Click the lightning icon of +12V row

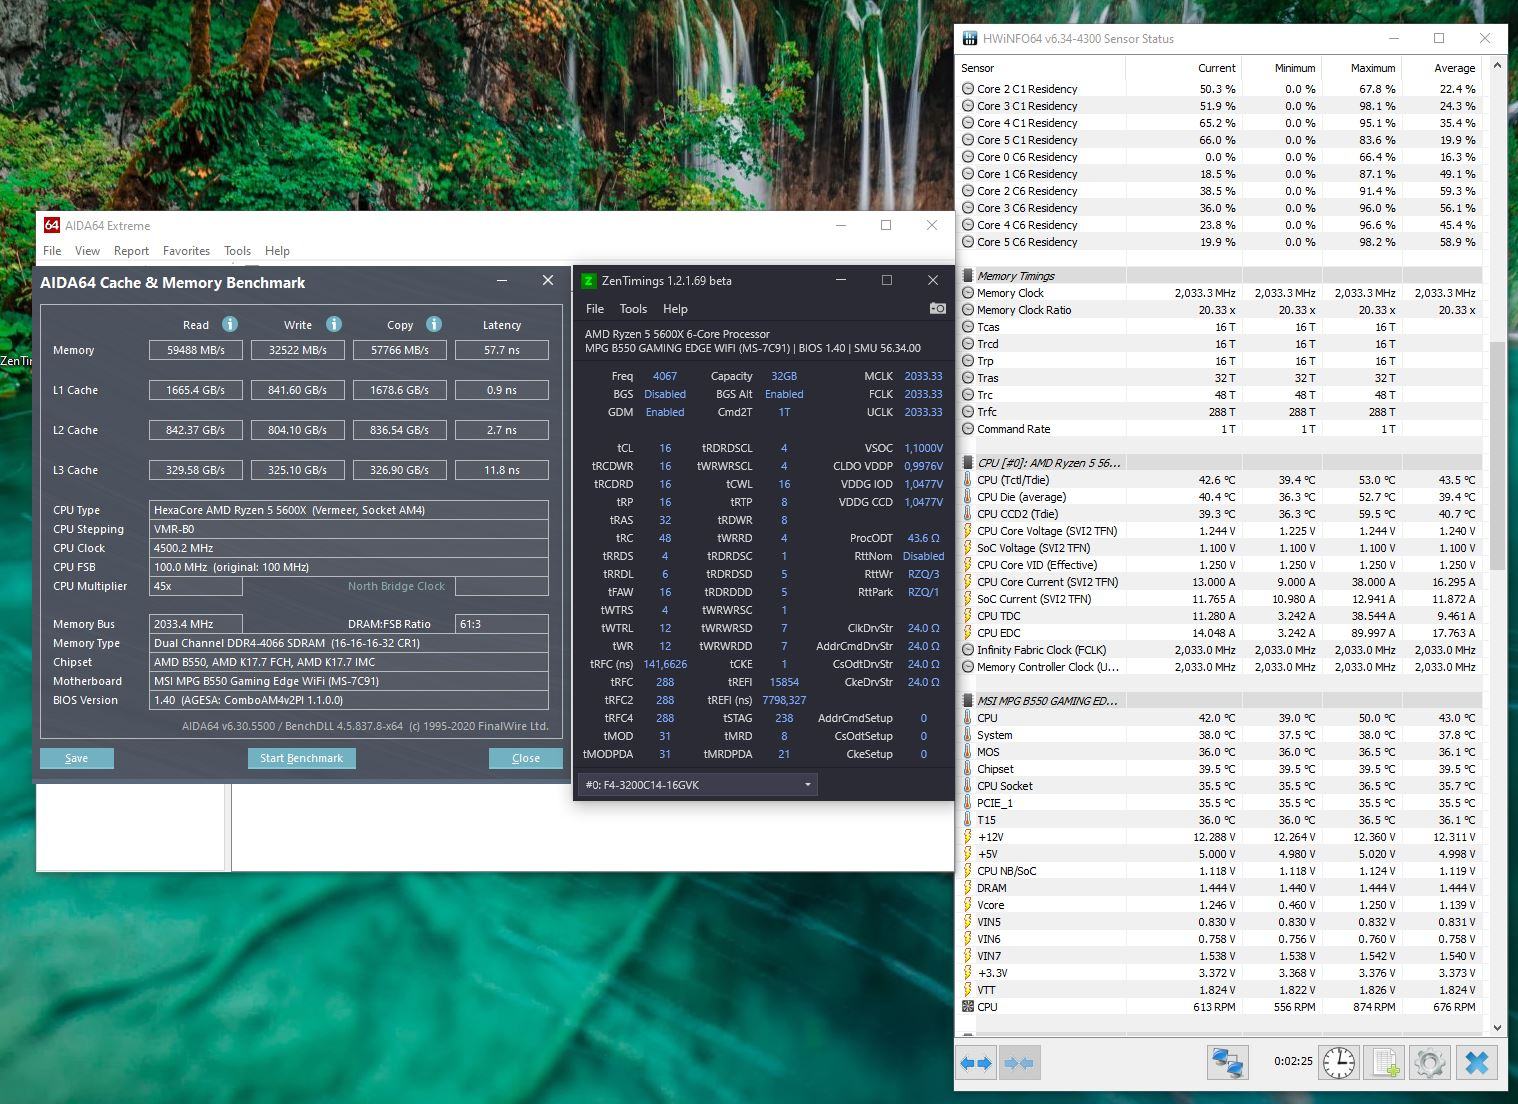(968, 837)
